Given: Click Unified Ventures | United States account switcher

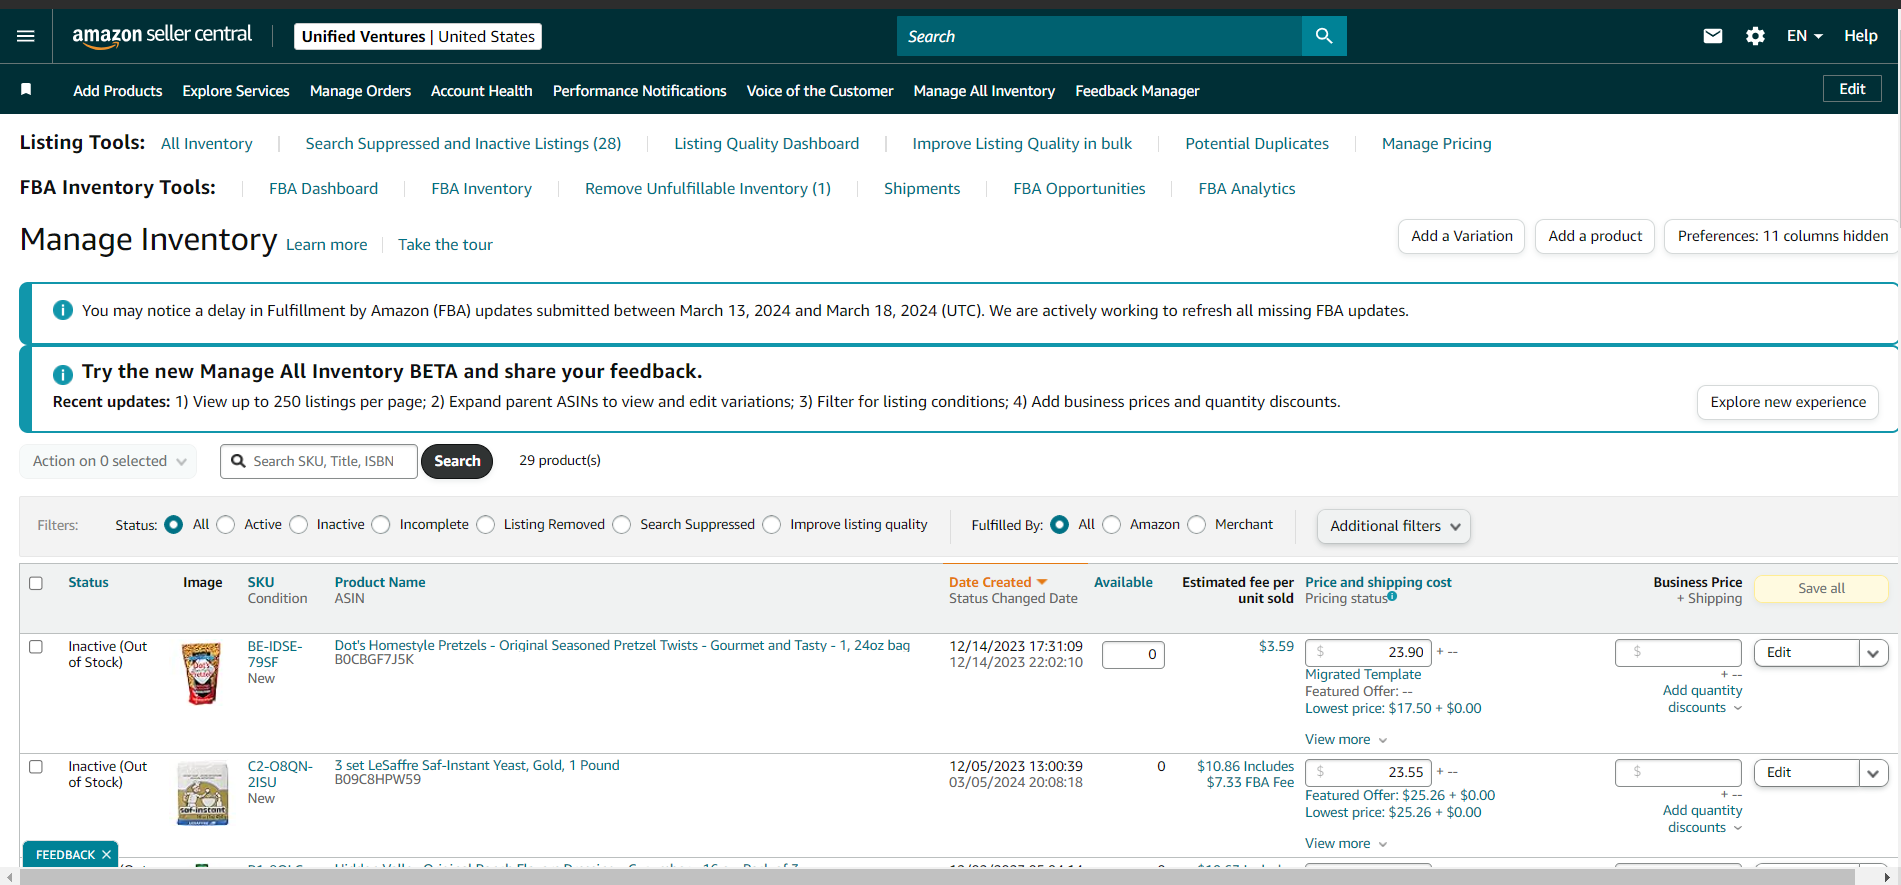Looking at the screenshot, I should [x=418, y=37].
